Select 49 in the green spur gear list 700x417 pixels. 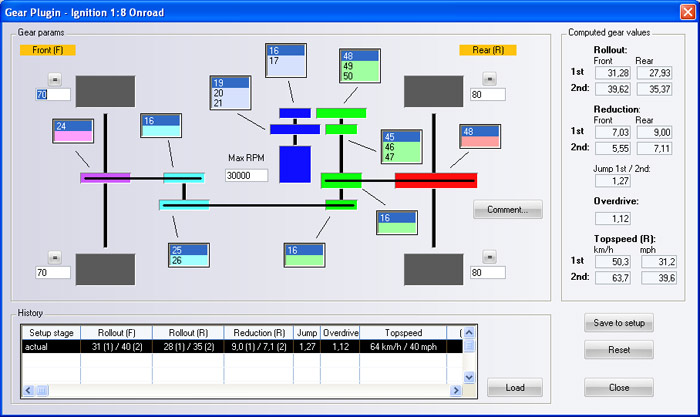coord(360,66)
